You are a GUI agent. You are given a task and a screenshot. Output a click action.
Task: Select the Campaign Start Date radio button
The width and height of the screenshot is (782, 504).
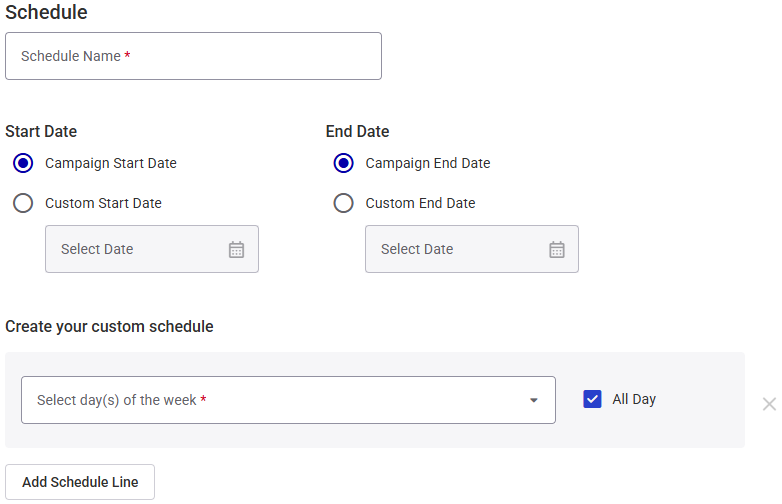[23, 163]
